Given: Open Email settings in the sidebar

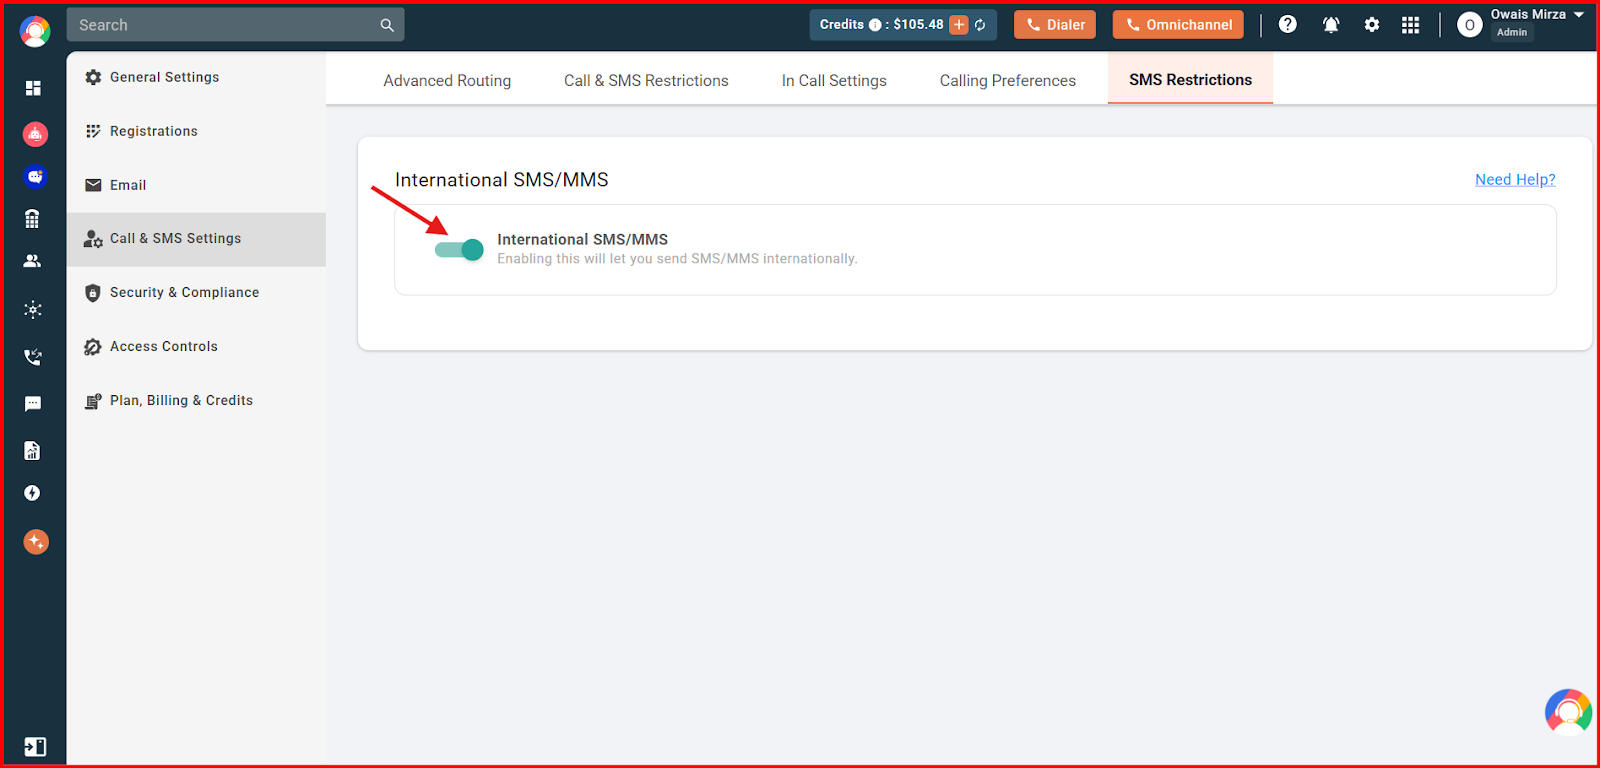Looking at the screenshot, I should pyautogui.click(x=196, y=185).
